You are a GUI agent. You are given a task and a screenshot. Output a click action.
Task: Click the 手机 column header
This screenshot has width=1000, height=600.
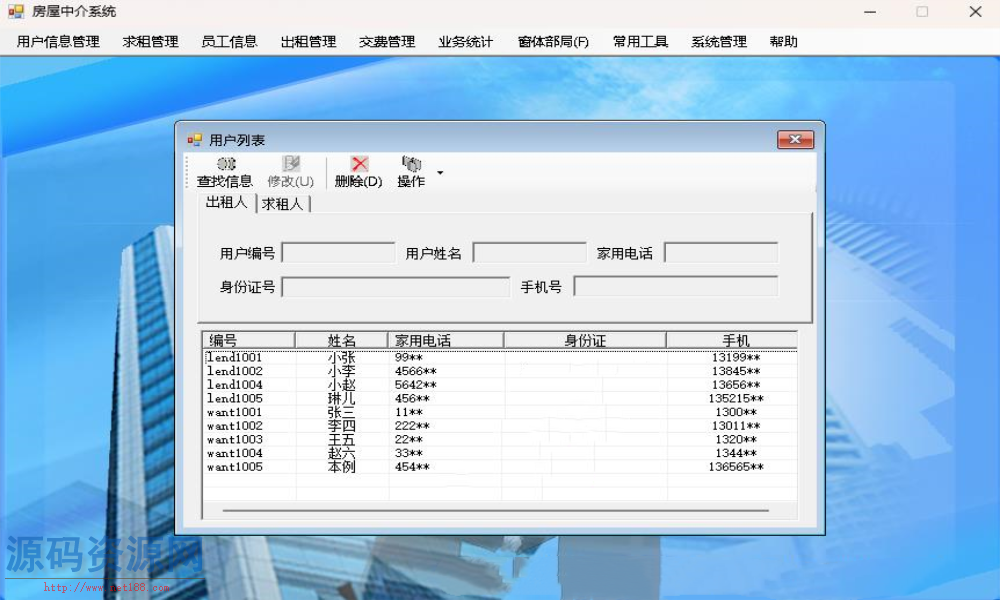pos(735,341)
